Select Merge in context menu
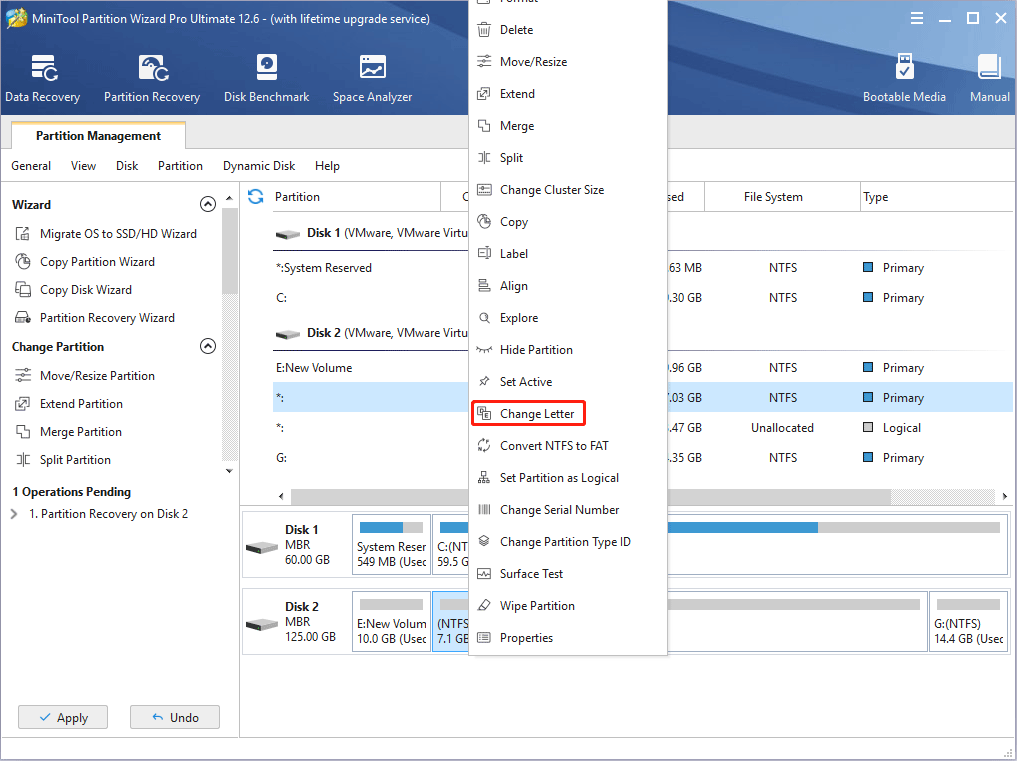Image resolution: width=1017 pixels, height=761 pixels. tap(568, 126)
